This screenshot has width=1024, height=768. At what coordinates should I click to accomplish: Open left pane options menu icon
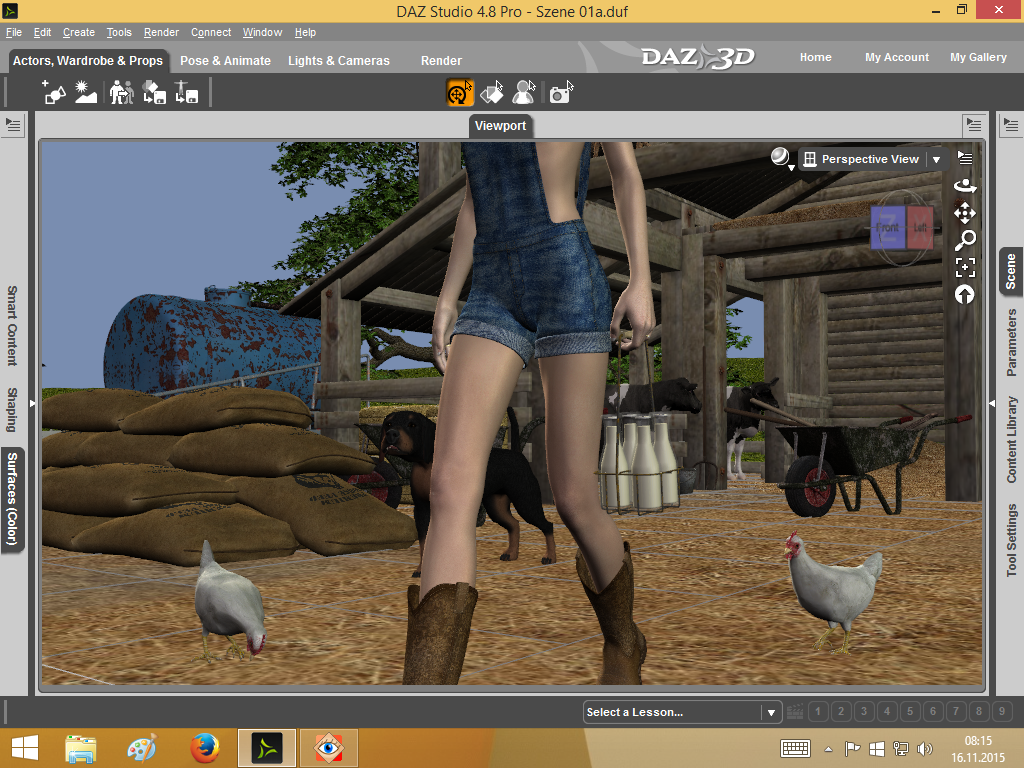tap(13, 124)
